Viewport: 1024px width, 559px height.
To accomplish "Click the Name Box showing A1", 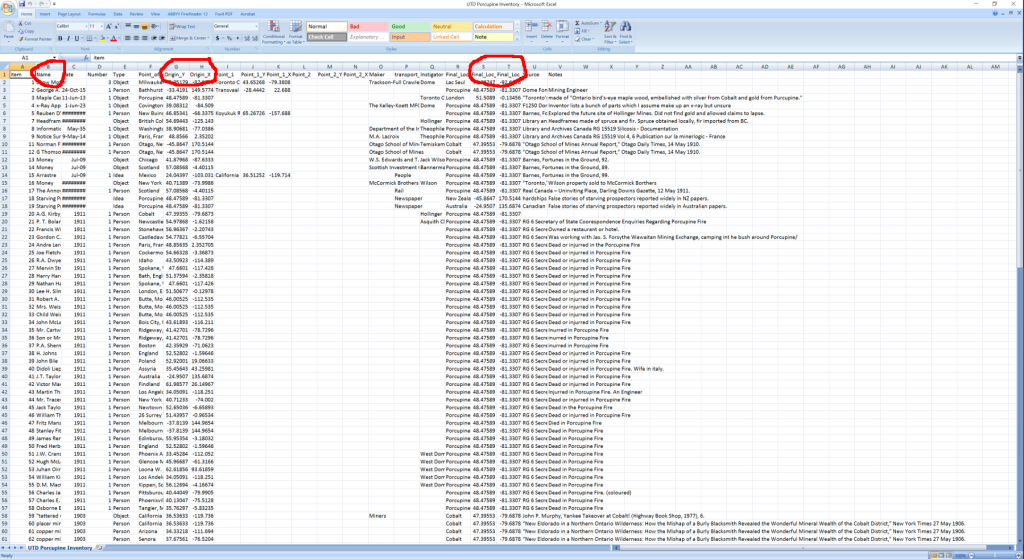I will (30, 58).
